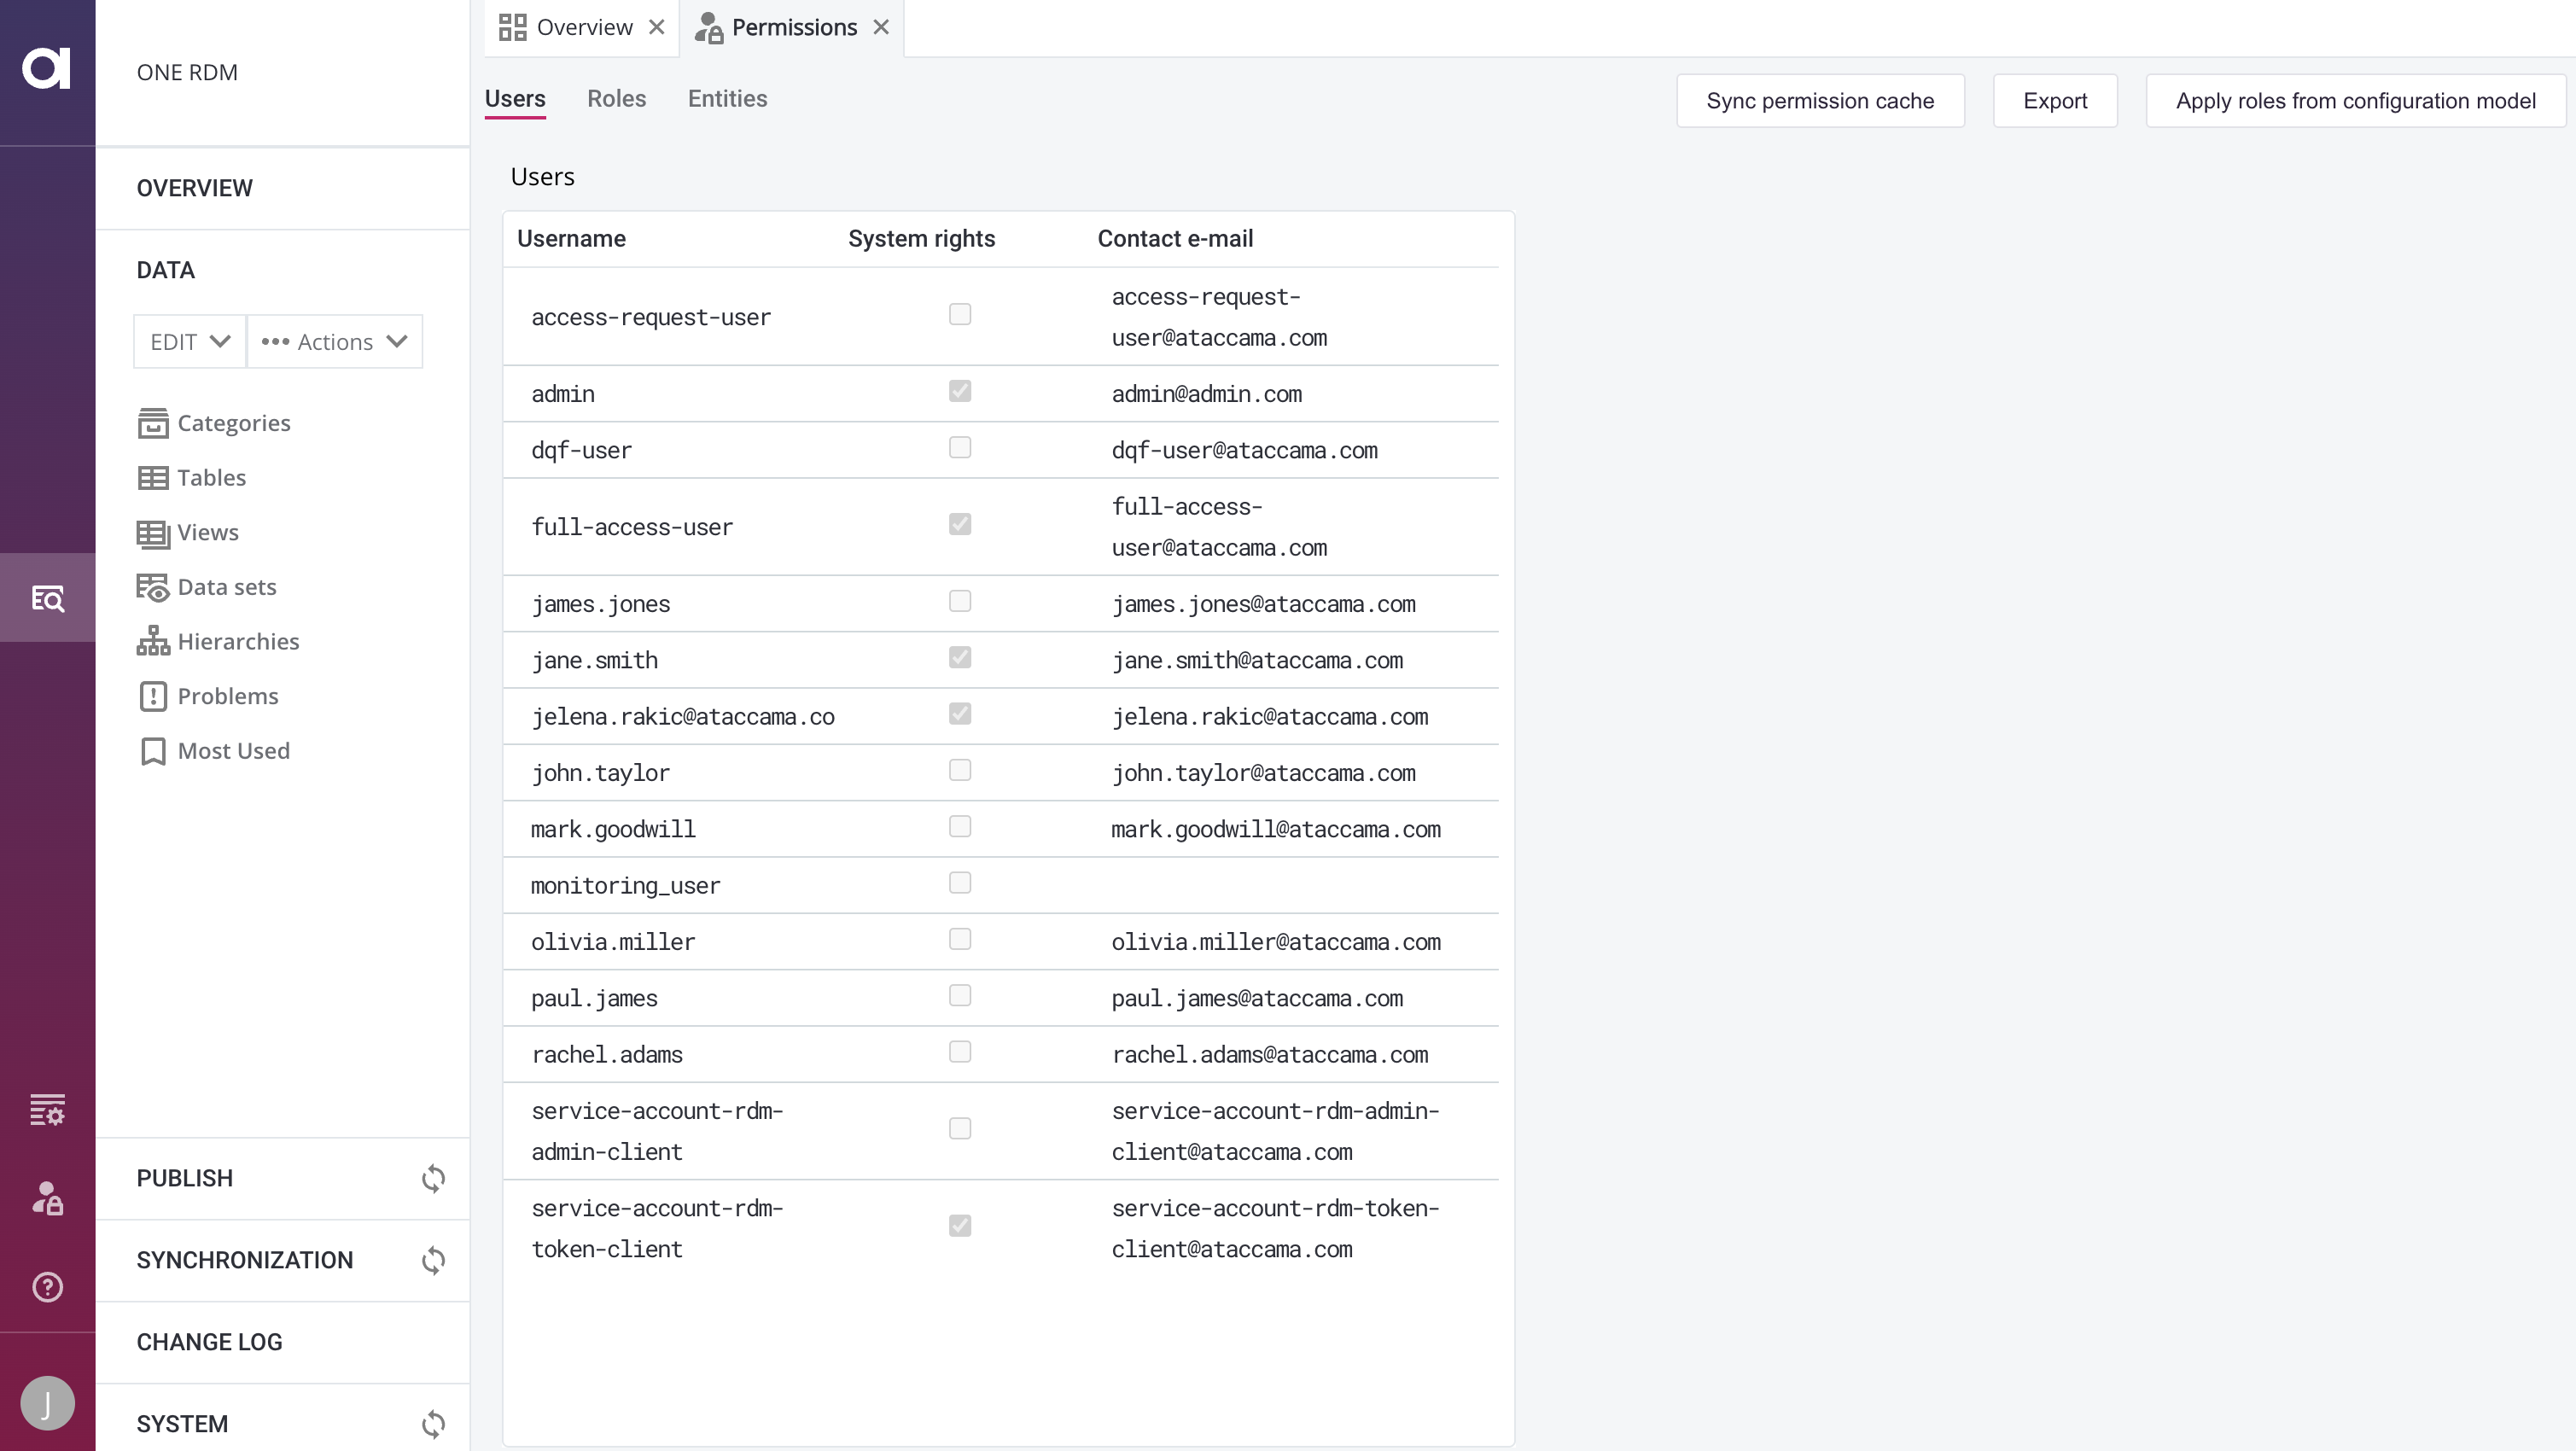Screen dimensions: 2576x1451
Task: Open the user avatar at bottom left
Action: pyautogui.click(x=47, y=1403)
